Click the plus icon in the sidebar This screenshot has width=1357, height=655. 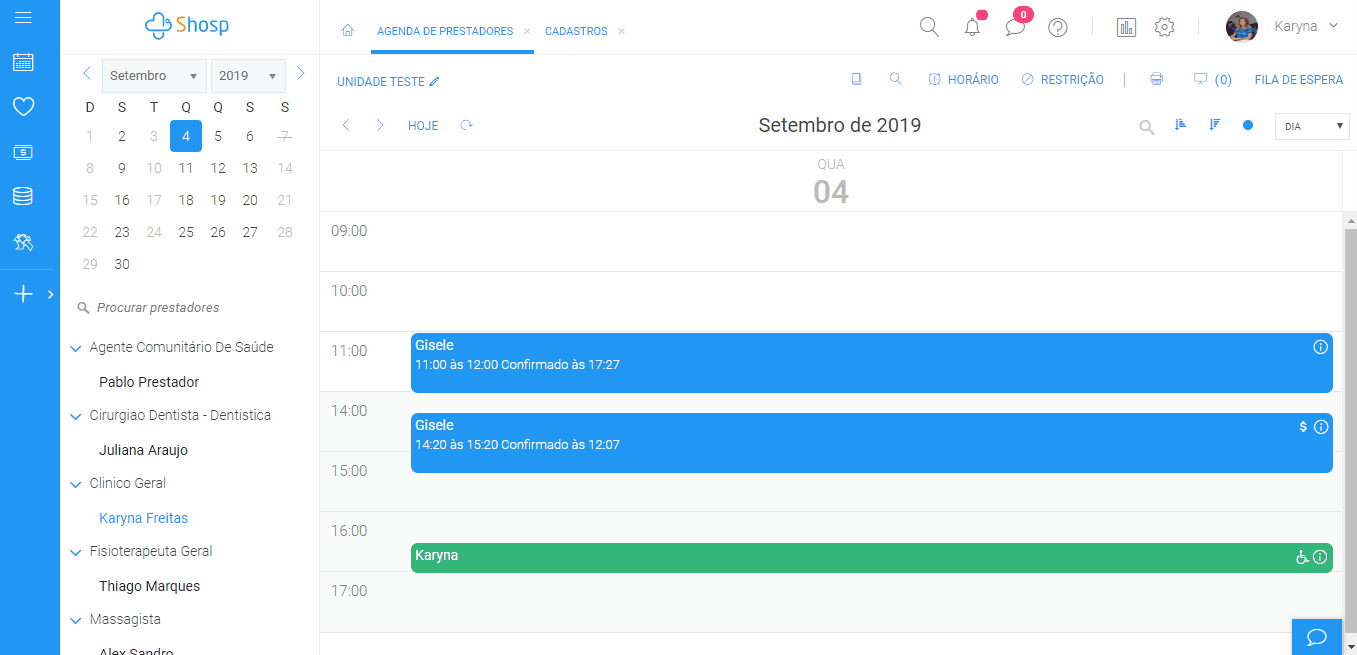tap(23, 294)
